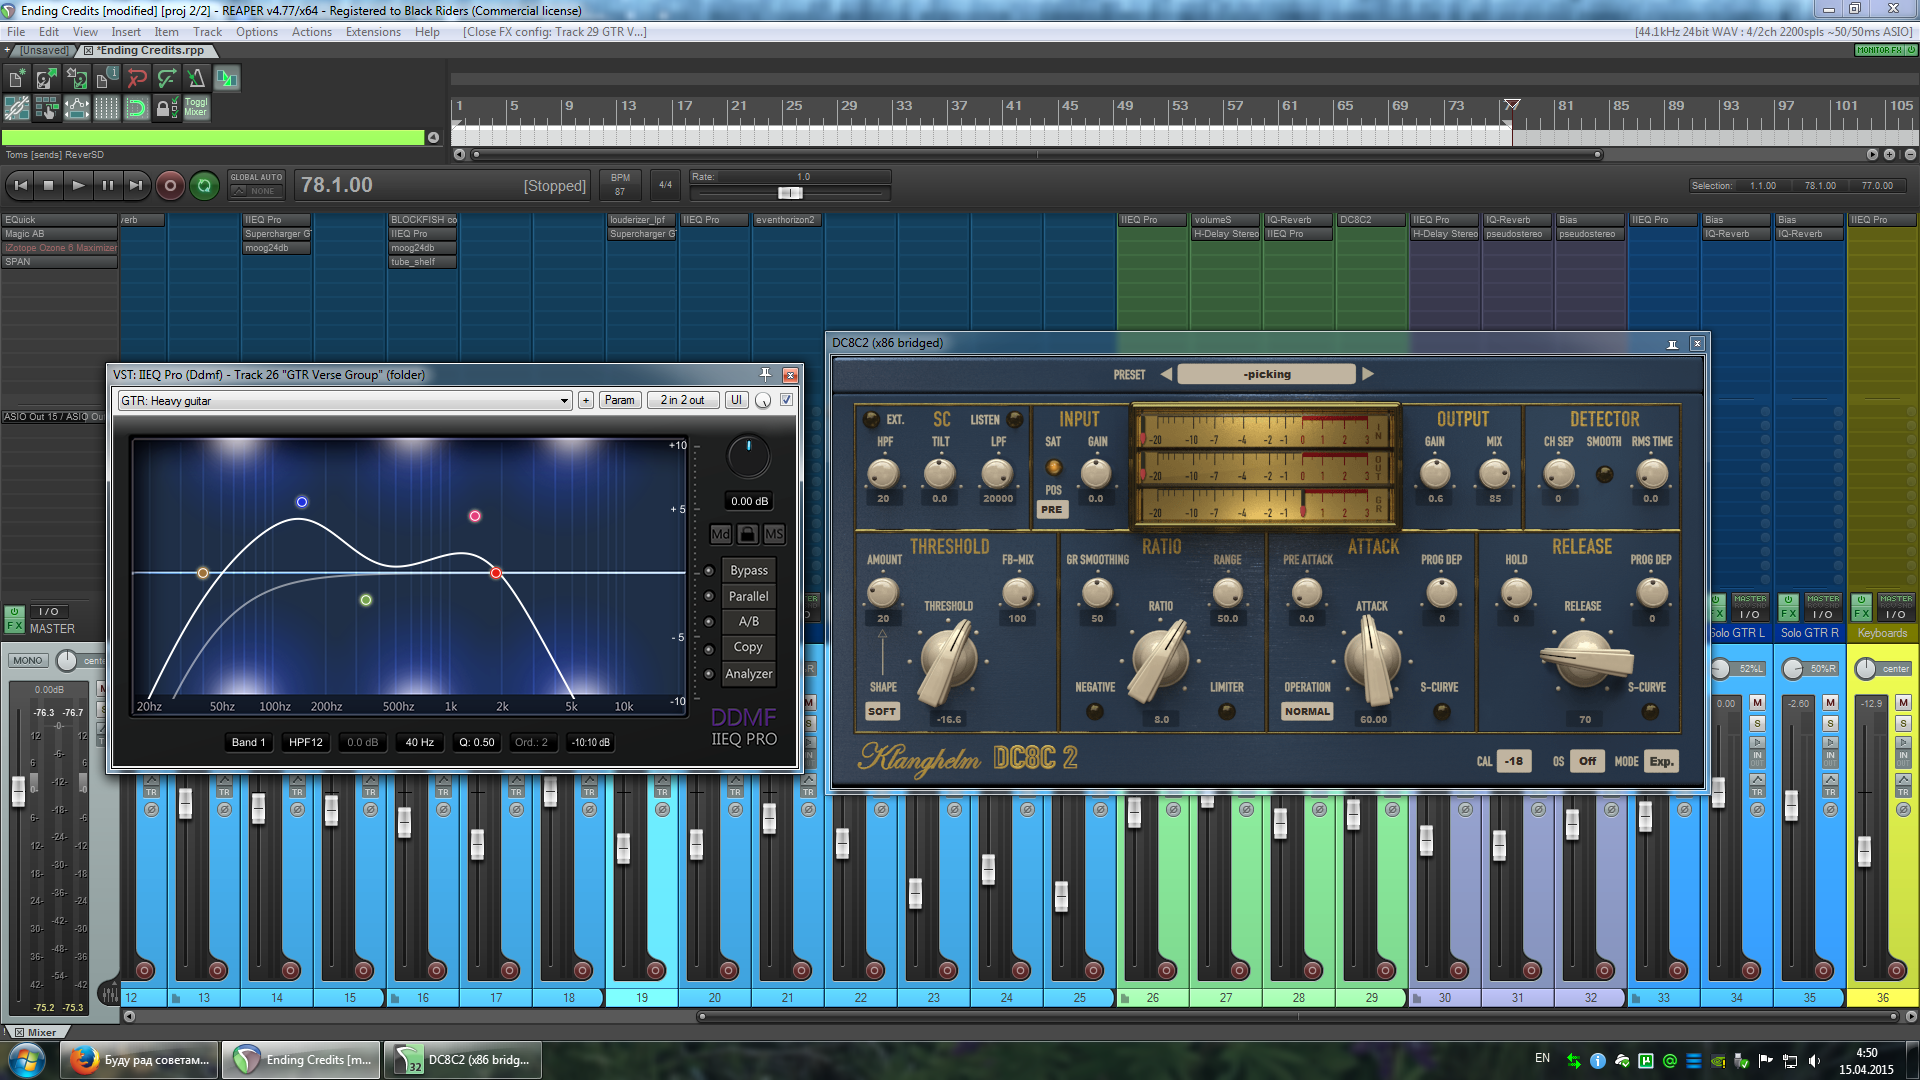Click the A/B button in IIEQ Pro
The width and height of the screenshot is (1920, 1080).
[749, 621]
